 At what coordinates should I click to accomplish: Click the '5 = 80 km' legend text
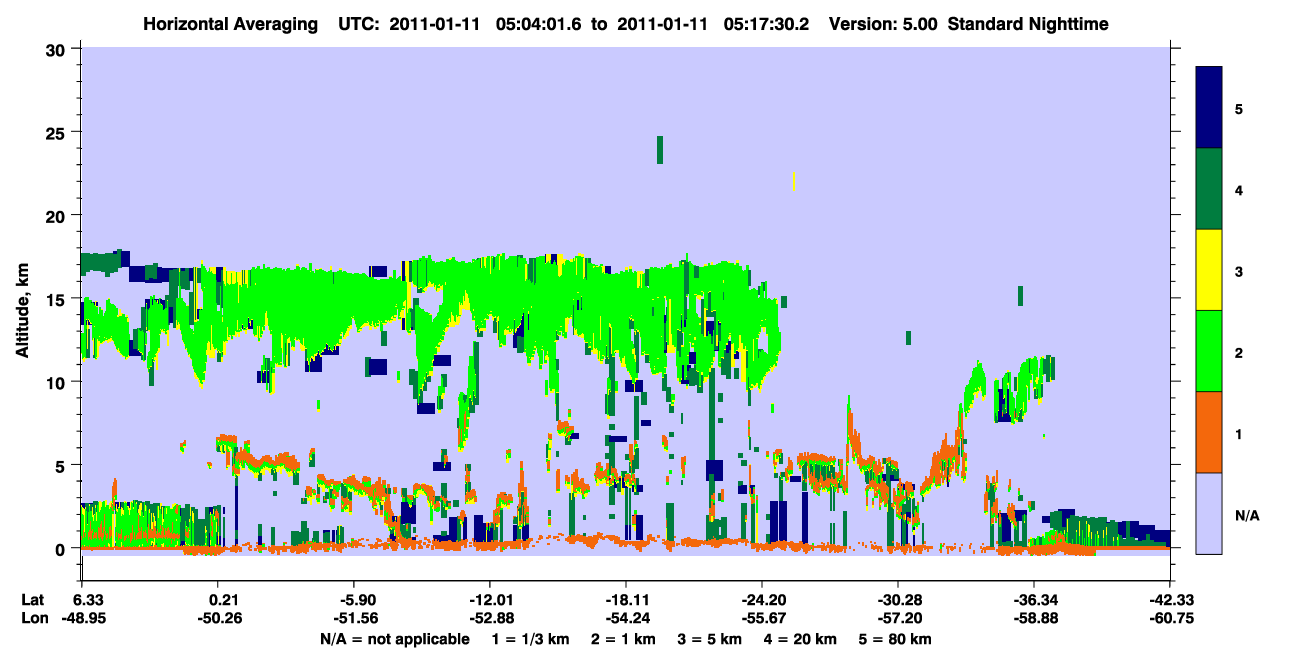(x=895, y=639)
